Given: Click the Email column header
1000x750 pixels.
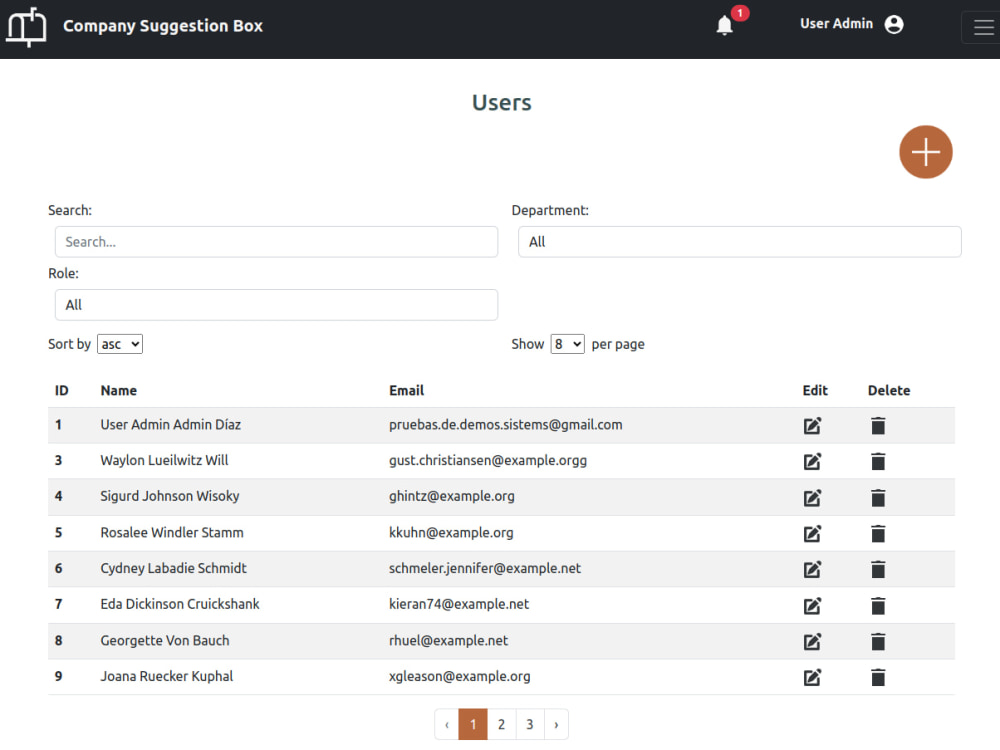Looking at the screenshot, I should tap(406, 390).
